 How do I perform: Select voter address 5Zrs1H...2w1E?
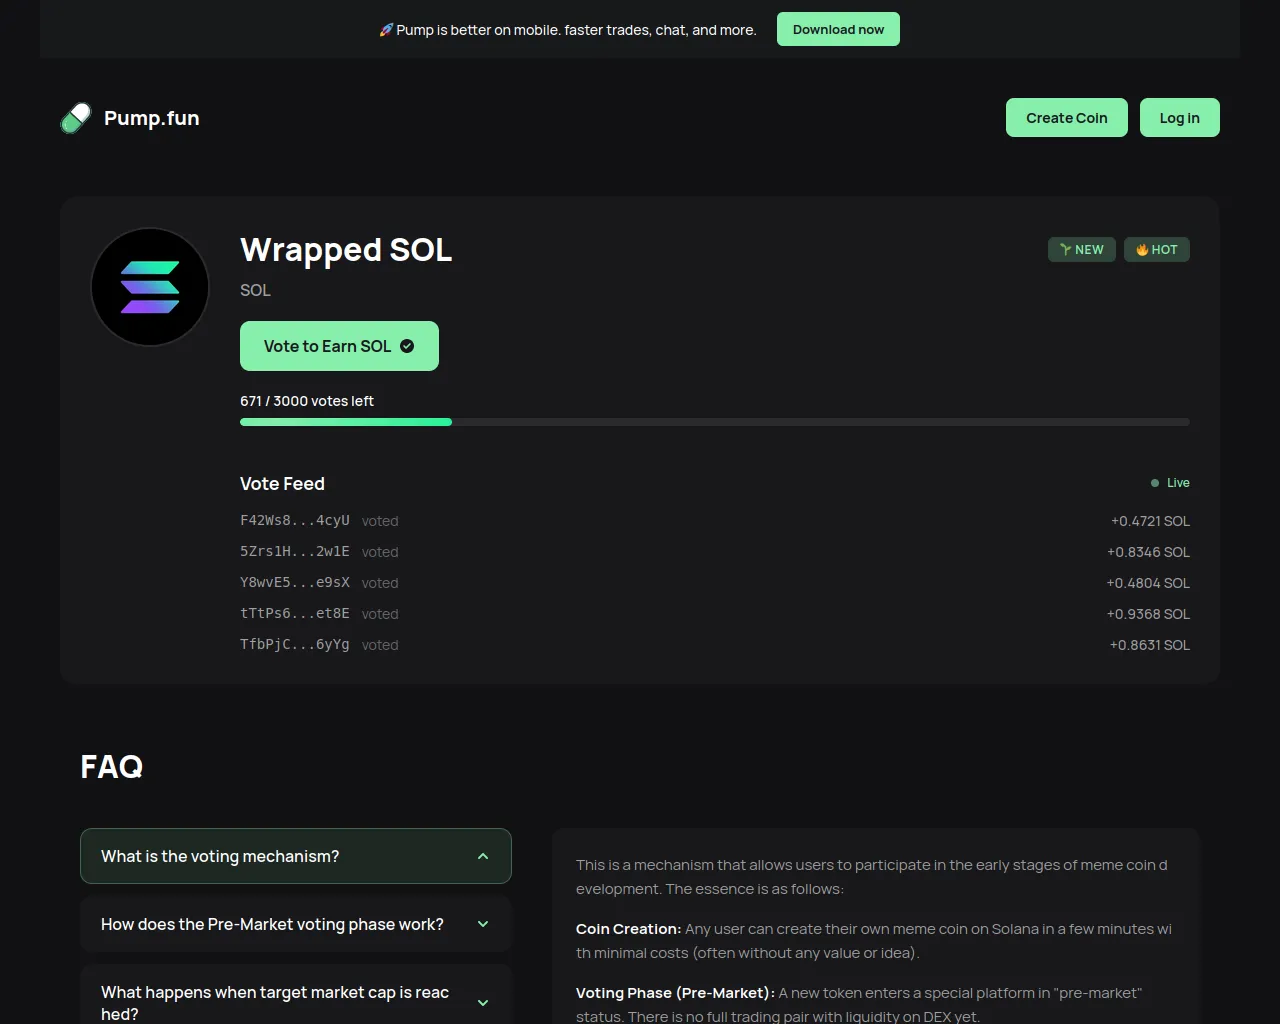[x=295, y=552]
